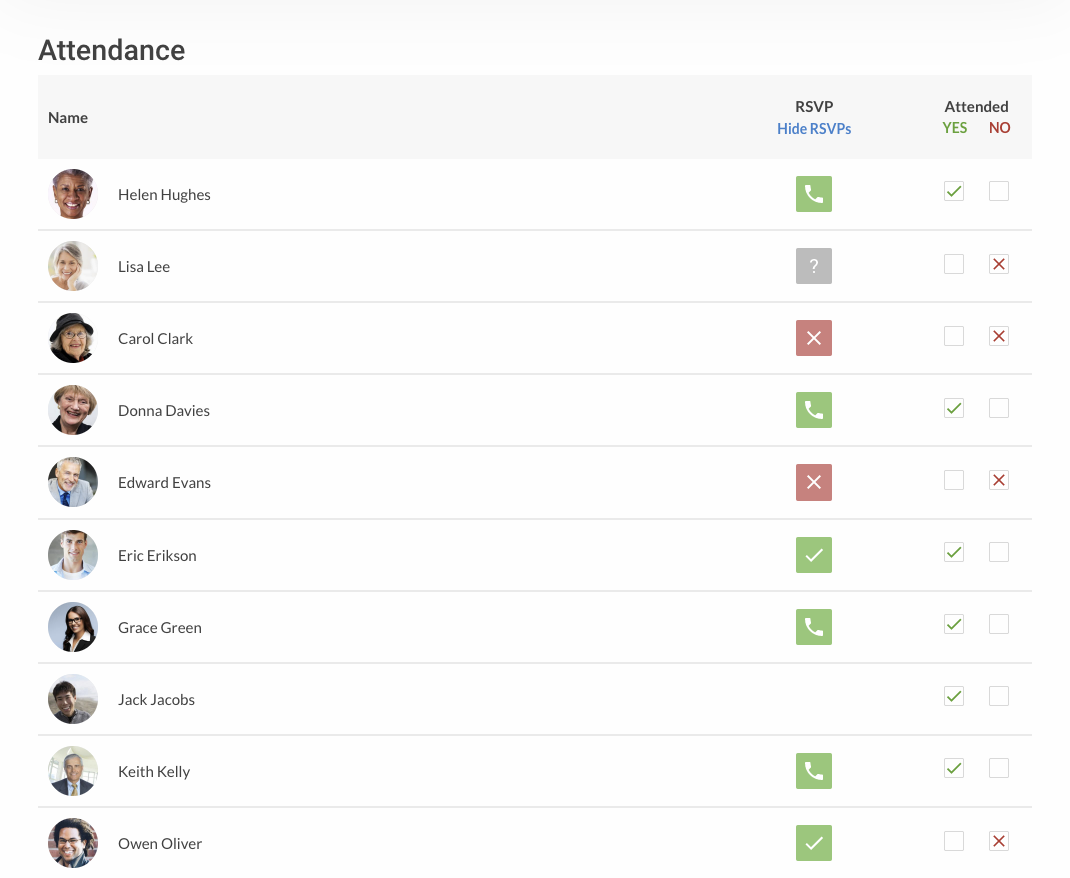Click Helen Hughes's profile photo
Screen dimensions: 1070x878
72,194
